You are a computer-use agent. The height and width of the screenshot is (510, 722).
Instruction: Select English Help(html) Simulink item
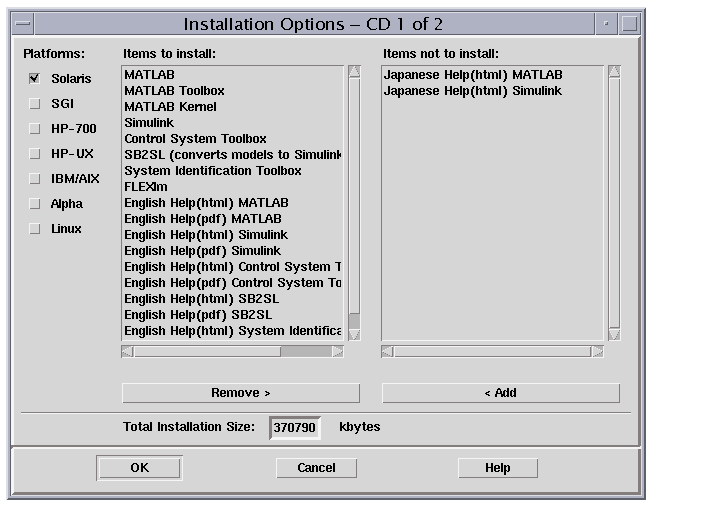233,235
